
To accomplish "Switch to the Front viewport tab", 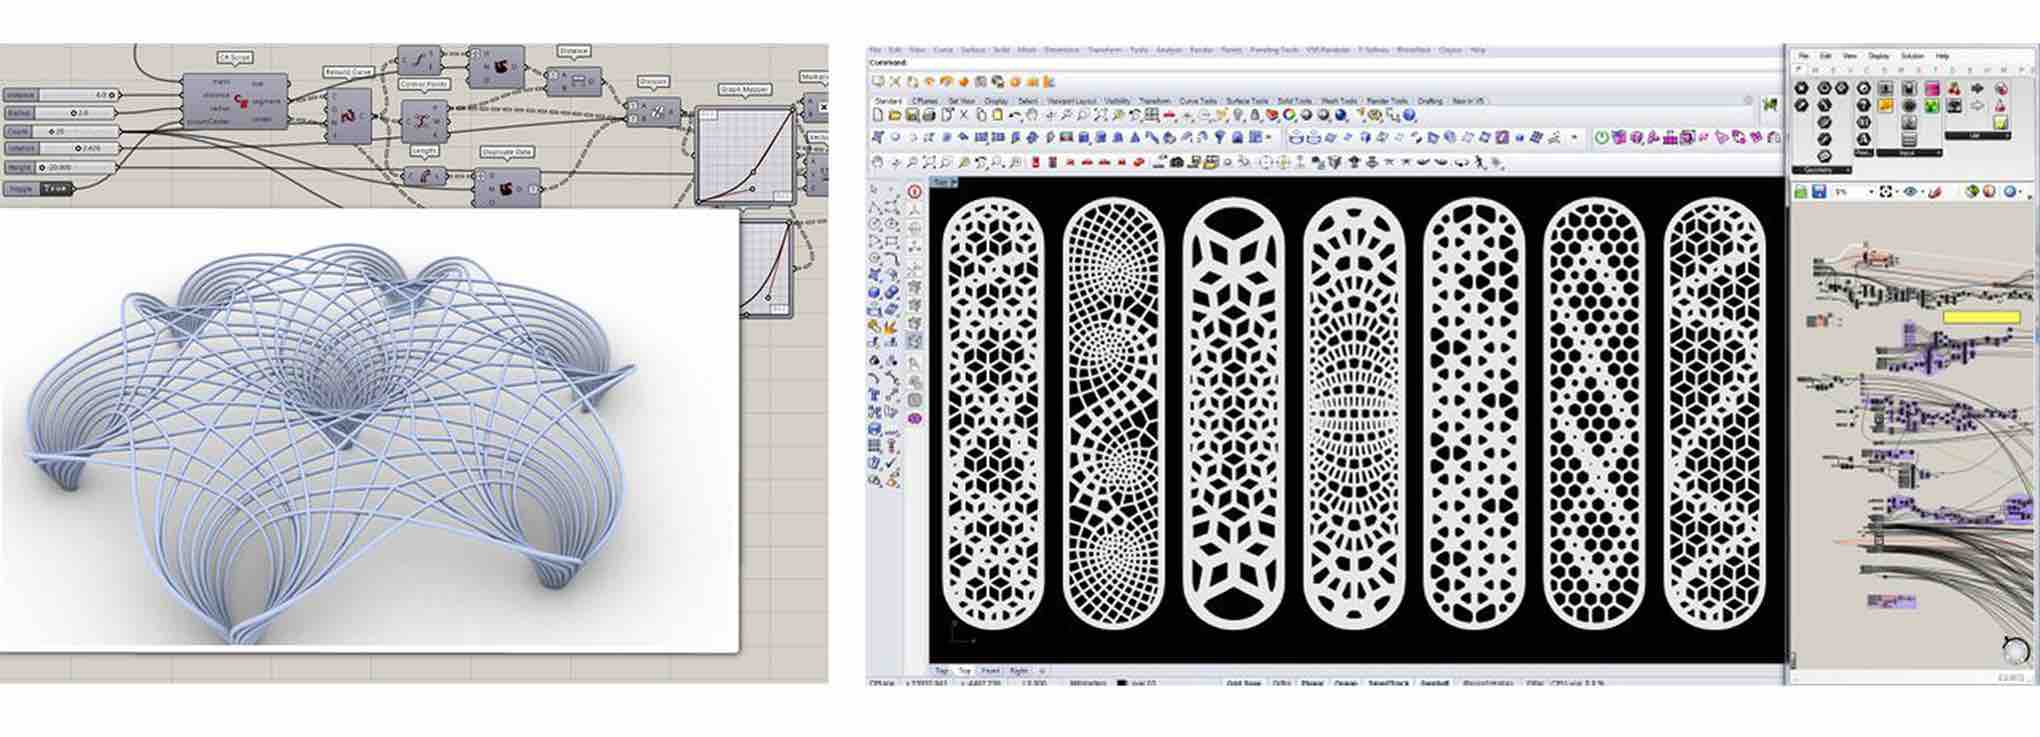I will 990,670.
